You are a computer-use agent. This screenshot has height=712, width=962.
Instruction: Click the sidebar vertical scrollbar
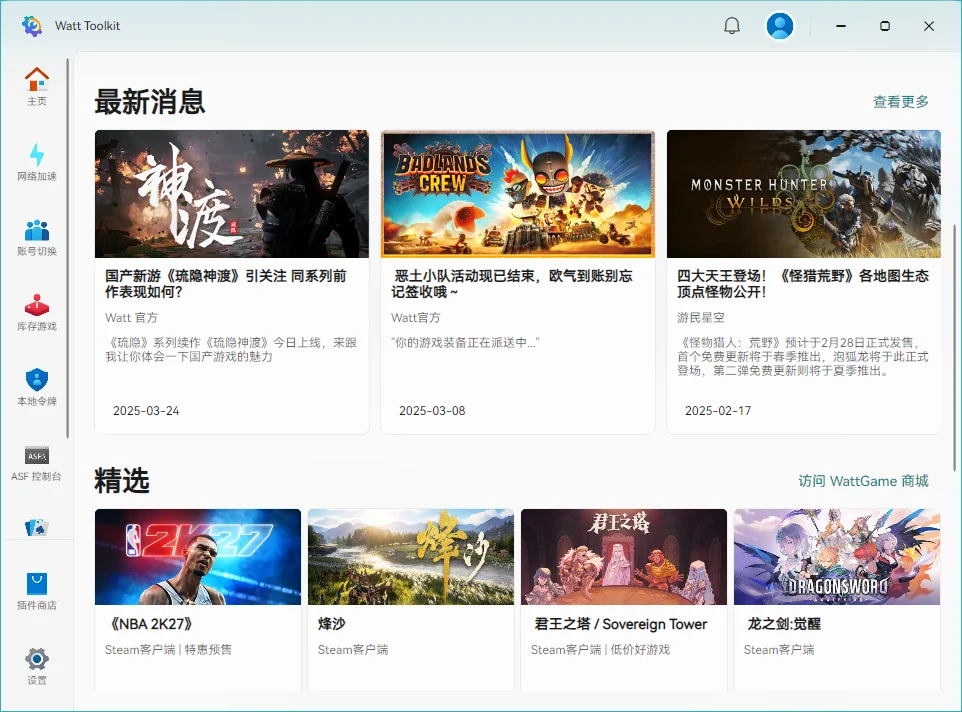click(x=67, y=248)
